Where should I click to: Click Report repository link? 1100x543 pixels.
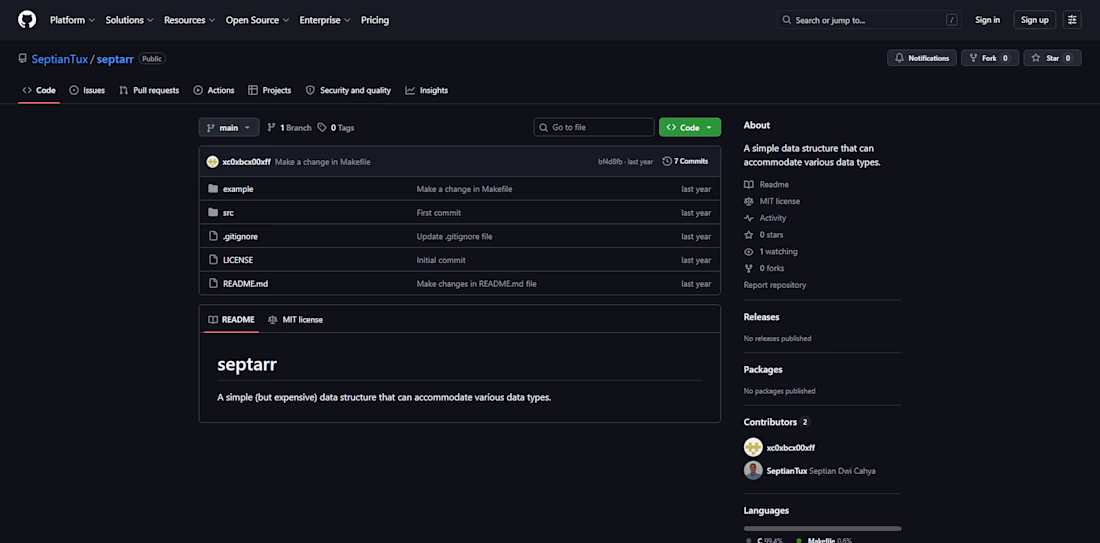(x=774, y=286)
